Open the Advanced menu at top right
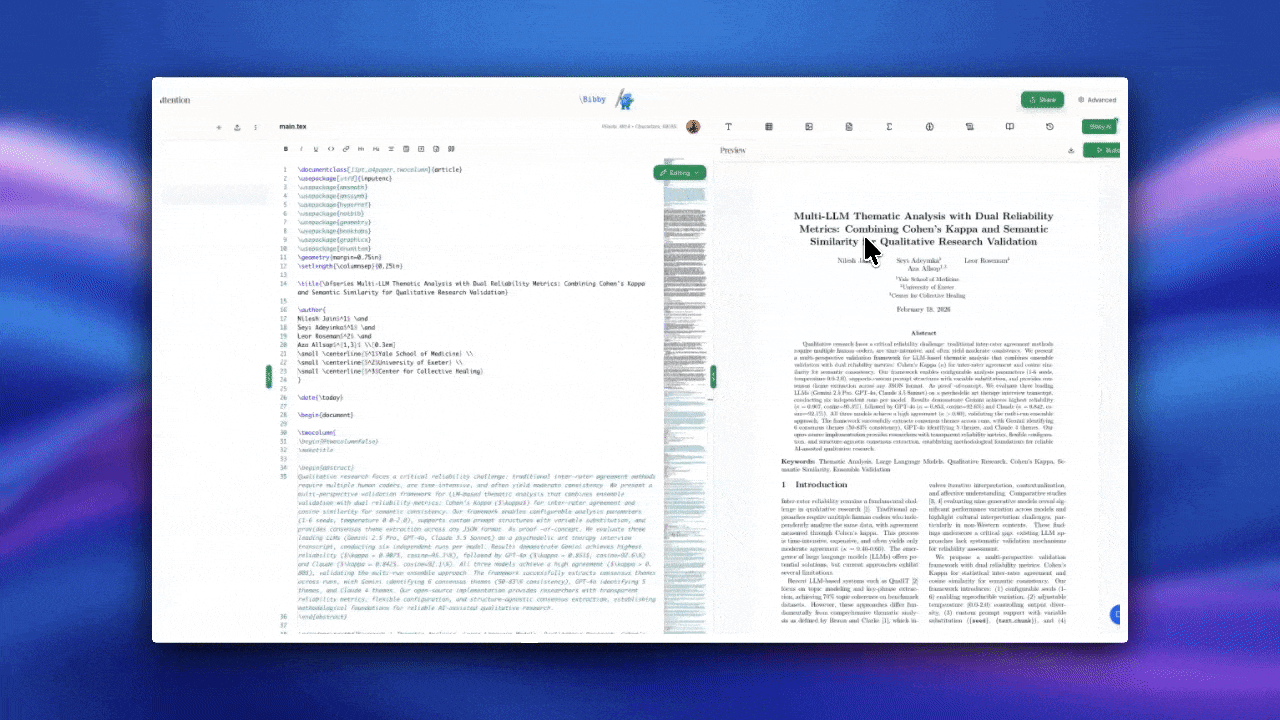 tap(1098, 100)
